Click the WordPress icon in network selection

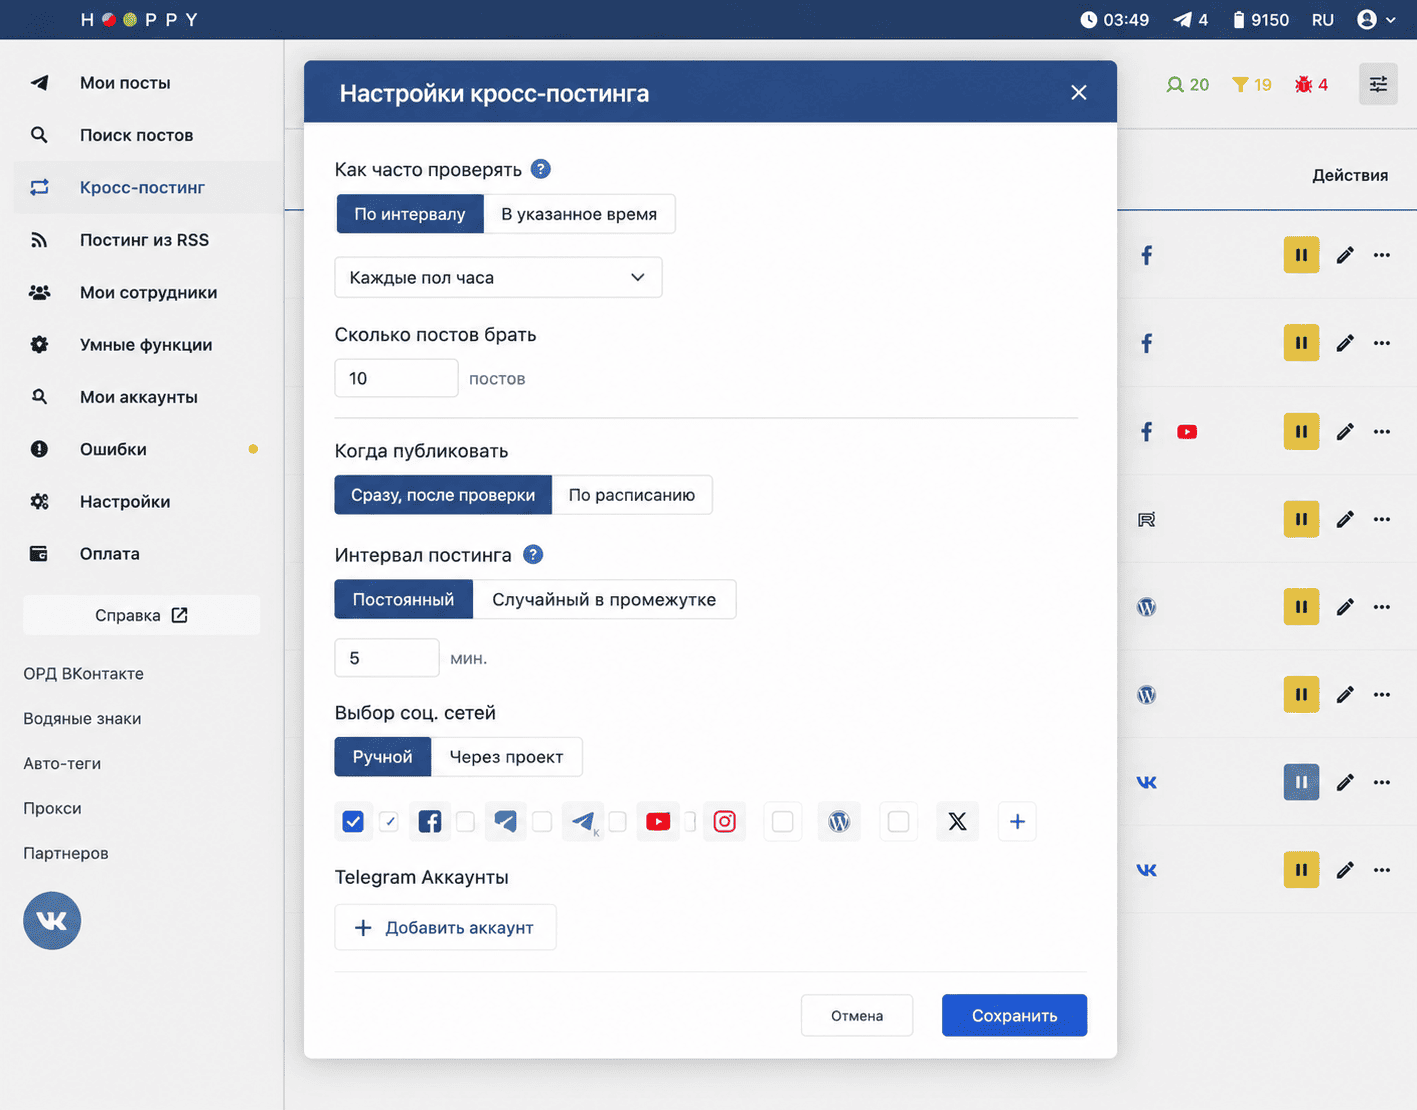click(839, 822)
